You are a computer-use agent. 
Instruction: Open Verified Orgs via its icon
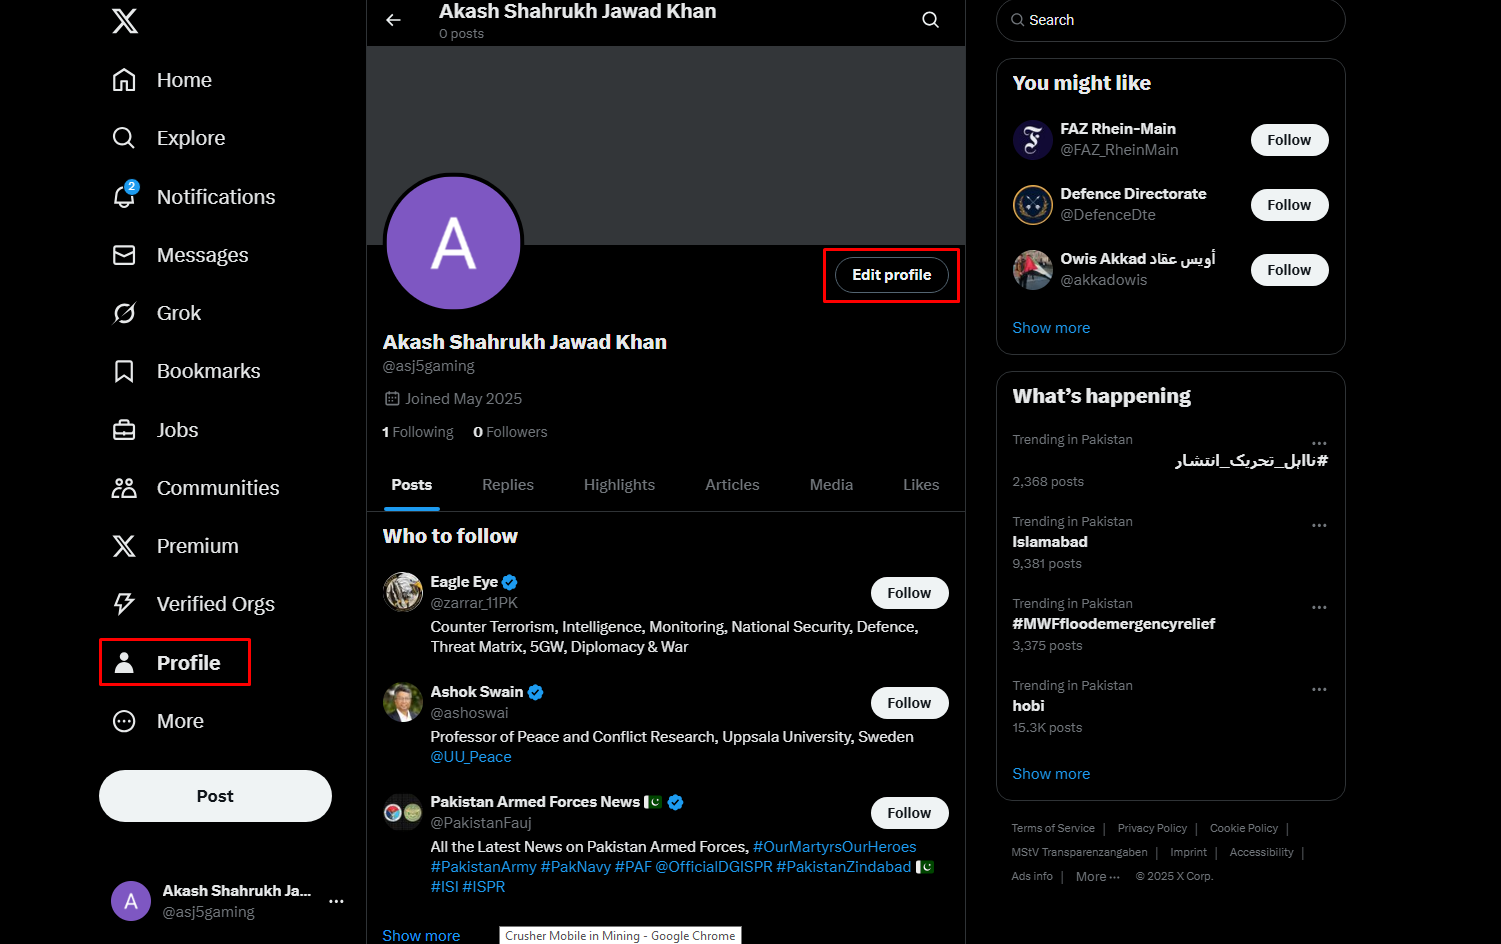click(124, 603)
